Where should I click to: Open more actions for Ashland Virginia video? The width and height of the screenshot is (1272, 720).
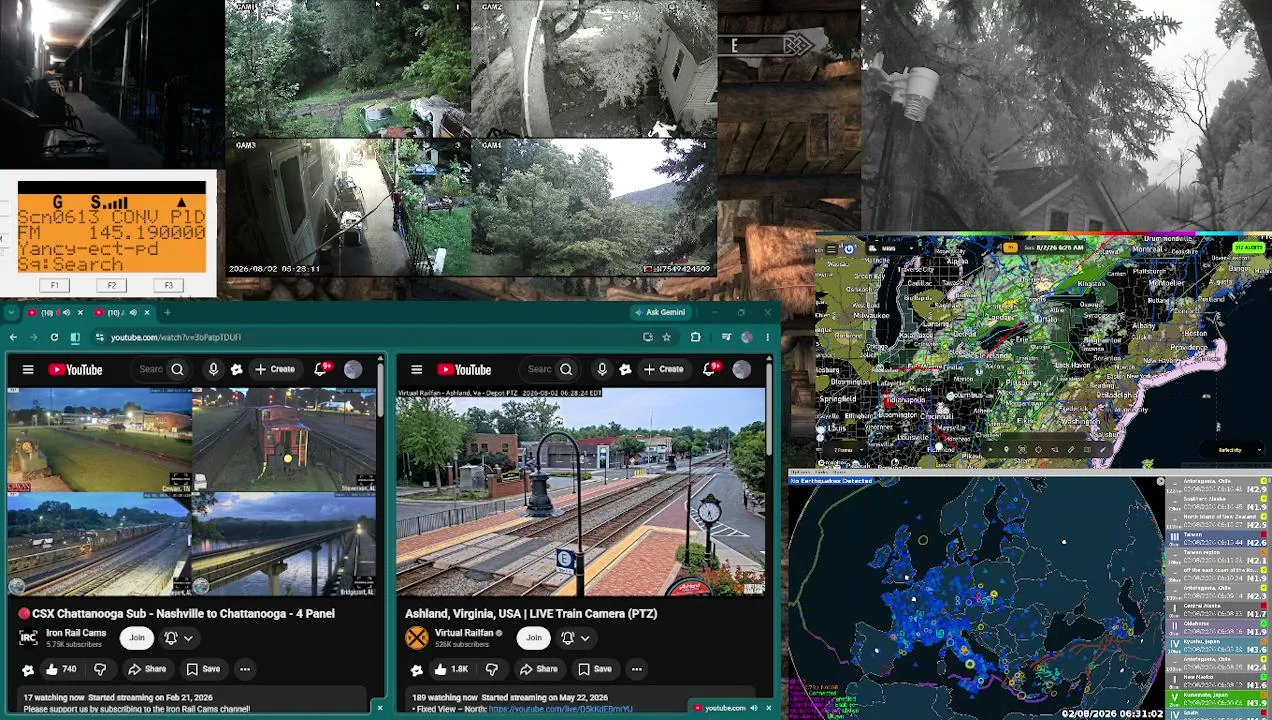636,669
